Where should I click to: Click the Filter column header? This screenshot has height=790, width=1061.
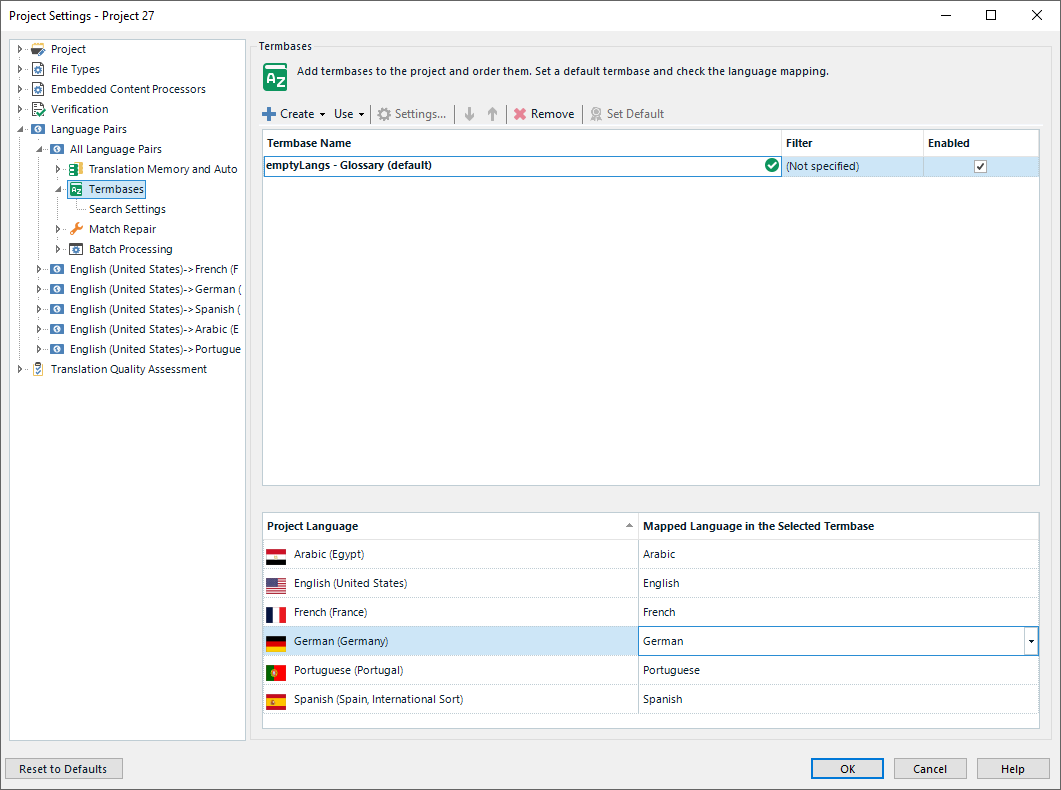852,143
